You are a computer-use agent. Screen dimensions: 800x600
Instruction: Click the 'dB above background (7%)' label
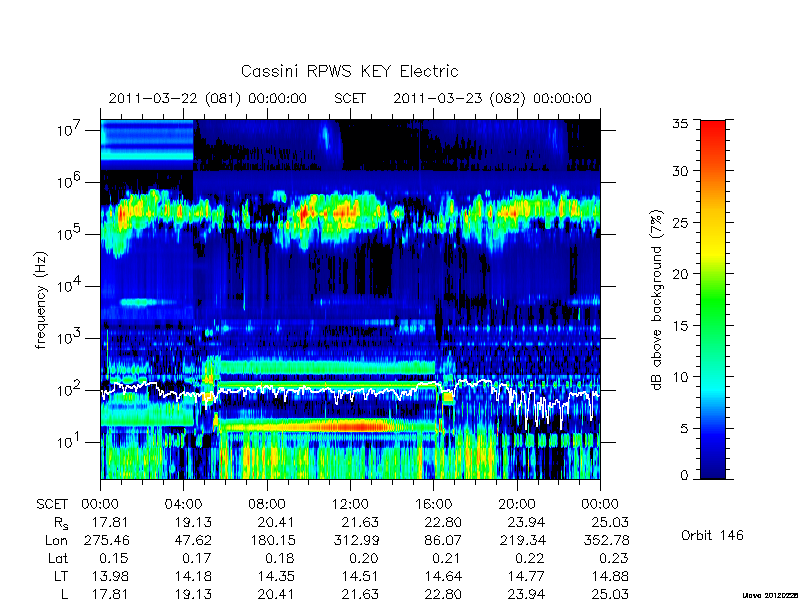[658, 300]
